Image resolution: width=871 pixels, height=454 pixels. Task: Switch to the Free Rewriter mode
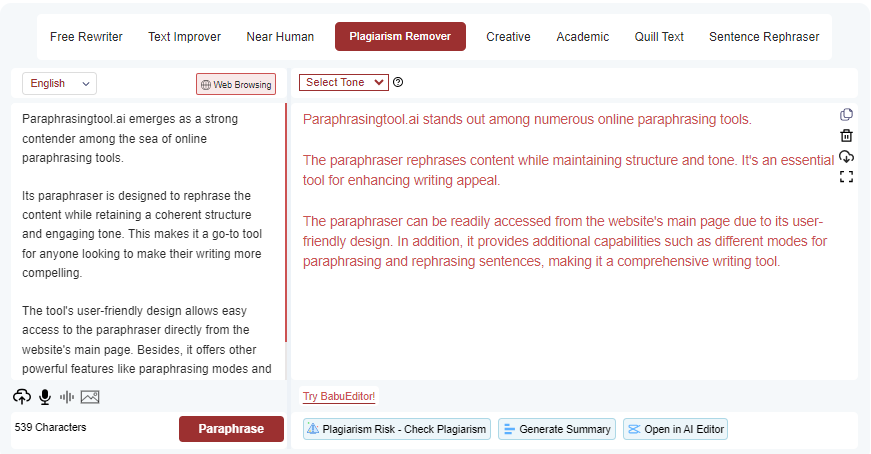click(x=86, y=37)
